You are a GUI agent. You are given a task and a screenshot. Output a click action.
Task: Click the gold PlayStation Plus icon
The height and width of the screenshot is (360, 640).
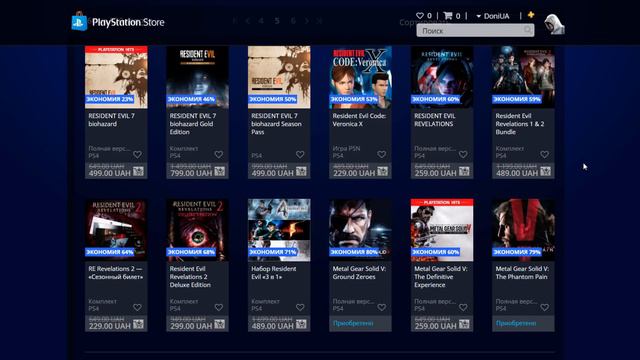coord(531,15)
